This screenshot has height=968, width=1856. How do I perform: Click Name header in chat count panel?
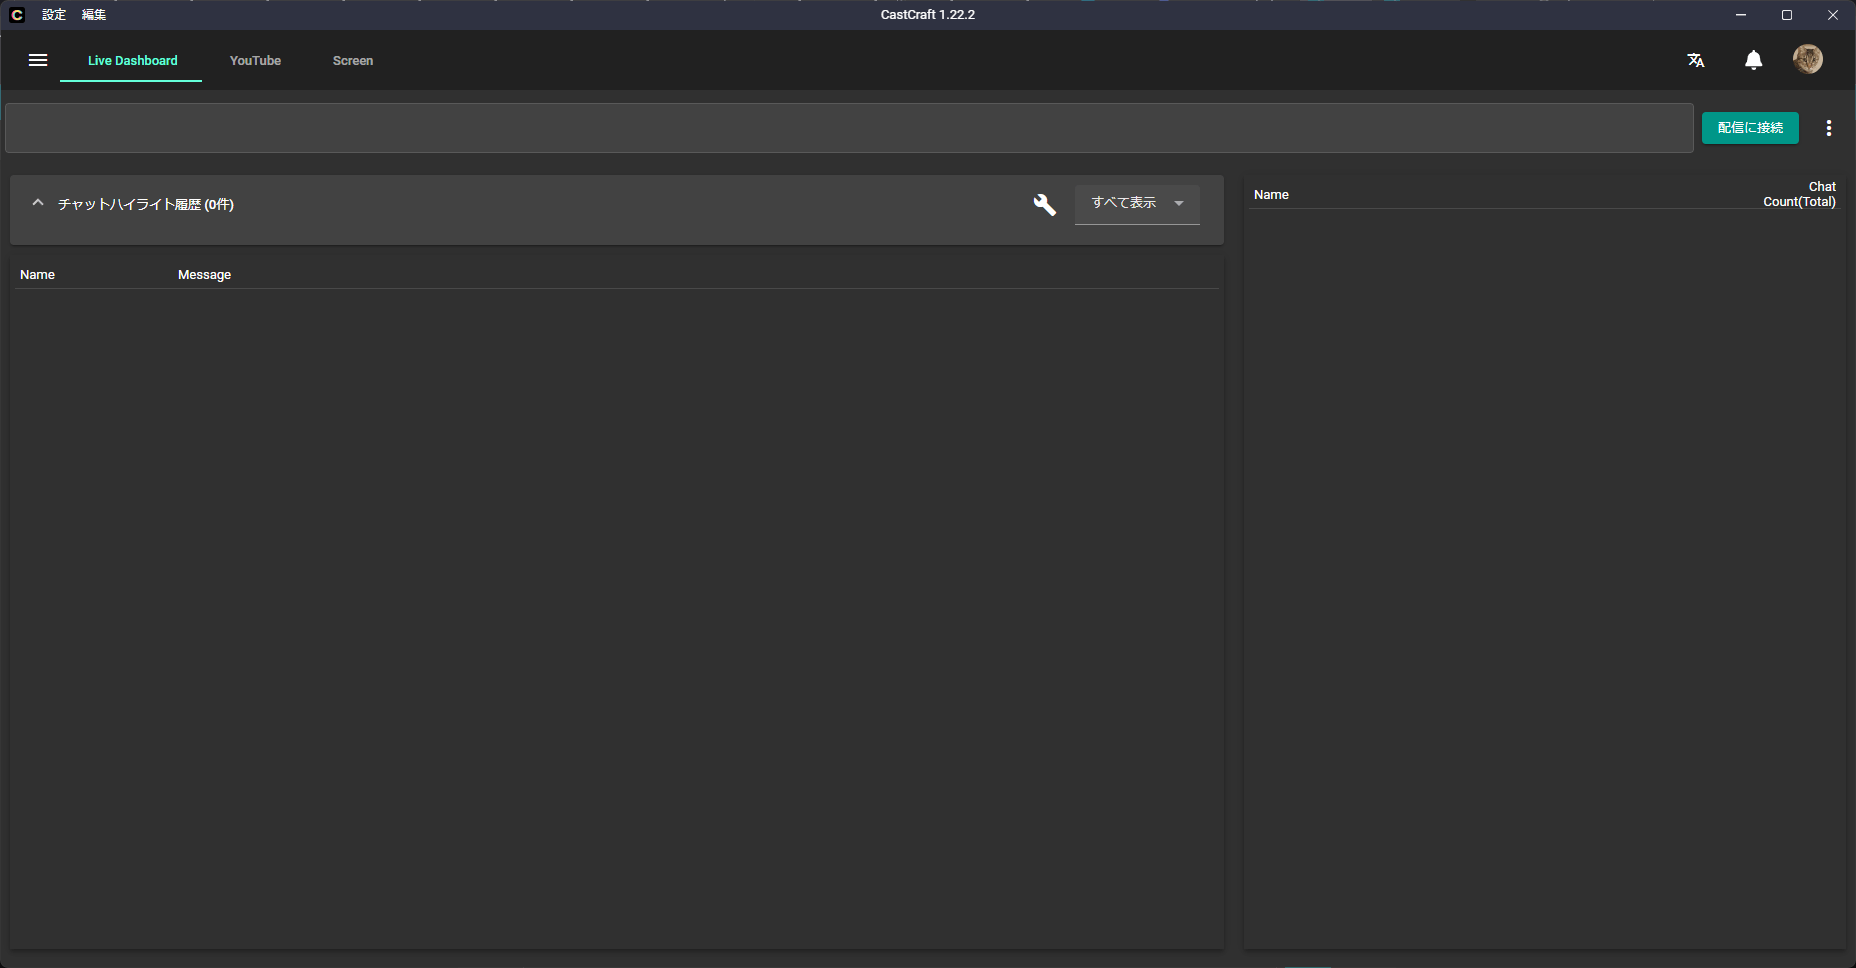(x=1271, y=195)
